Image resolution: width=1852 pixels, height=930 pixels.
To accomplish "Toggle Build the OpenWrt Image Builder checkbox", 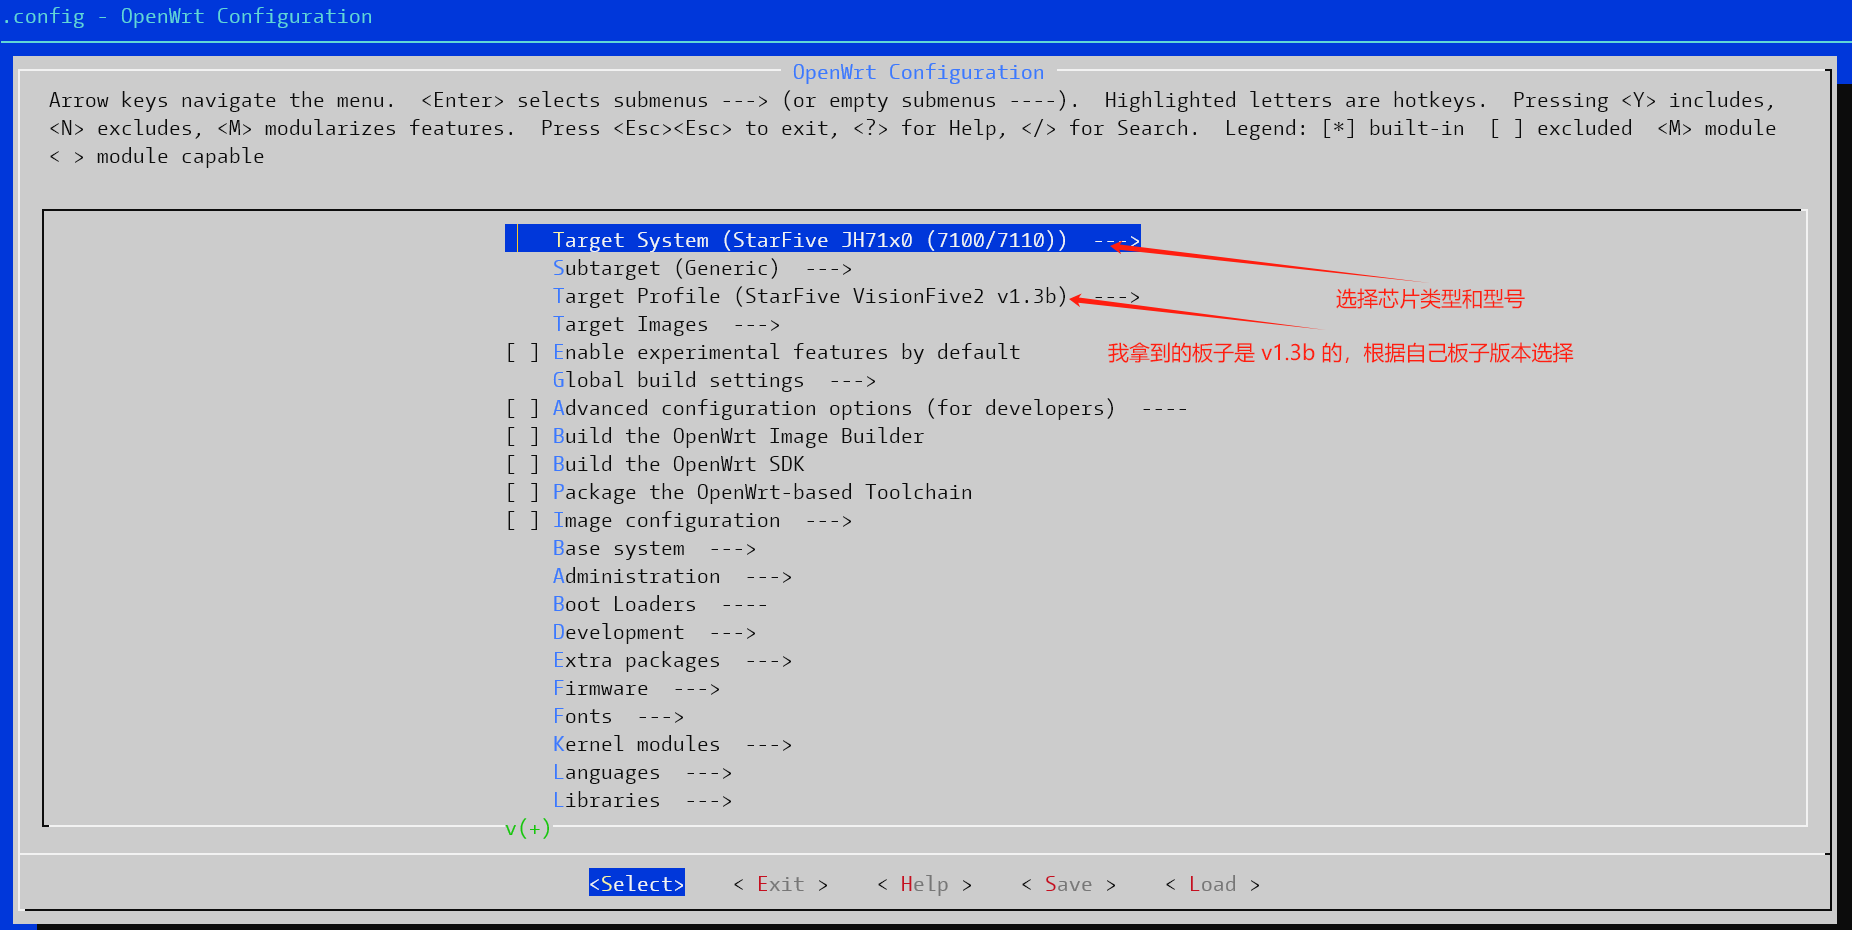I will [x=523, y=436].
